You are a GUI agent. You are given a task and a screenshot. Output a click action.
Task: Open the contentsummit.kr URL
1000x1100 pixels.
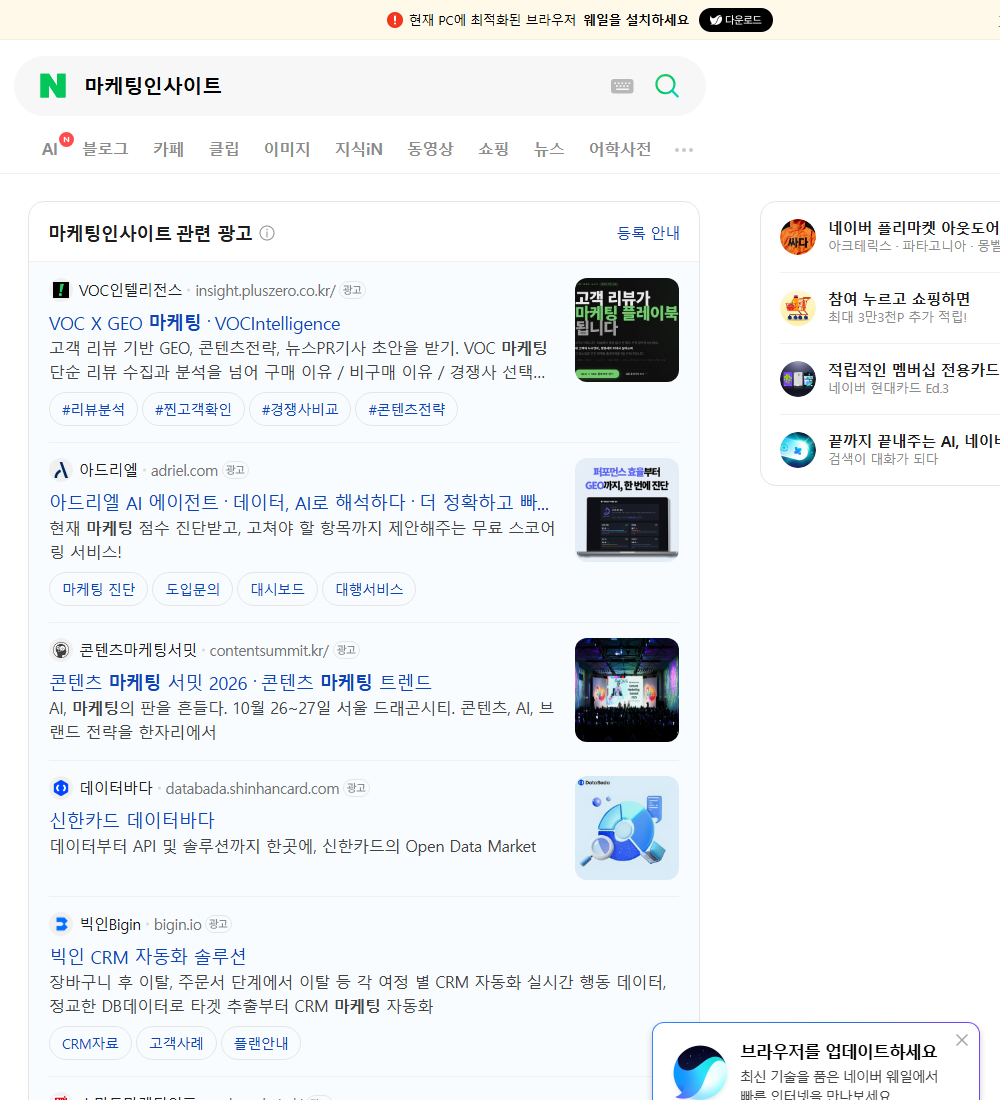pyautogui.click(x=269, y=651)
